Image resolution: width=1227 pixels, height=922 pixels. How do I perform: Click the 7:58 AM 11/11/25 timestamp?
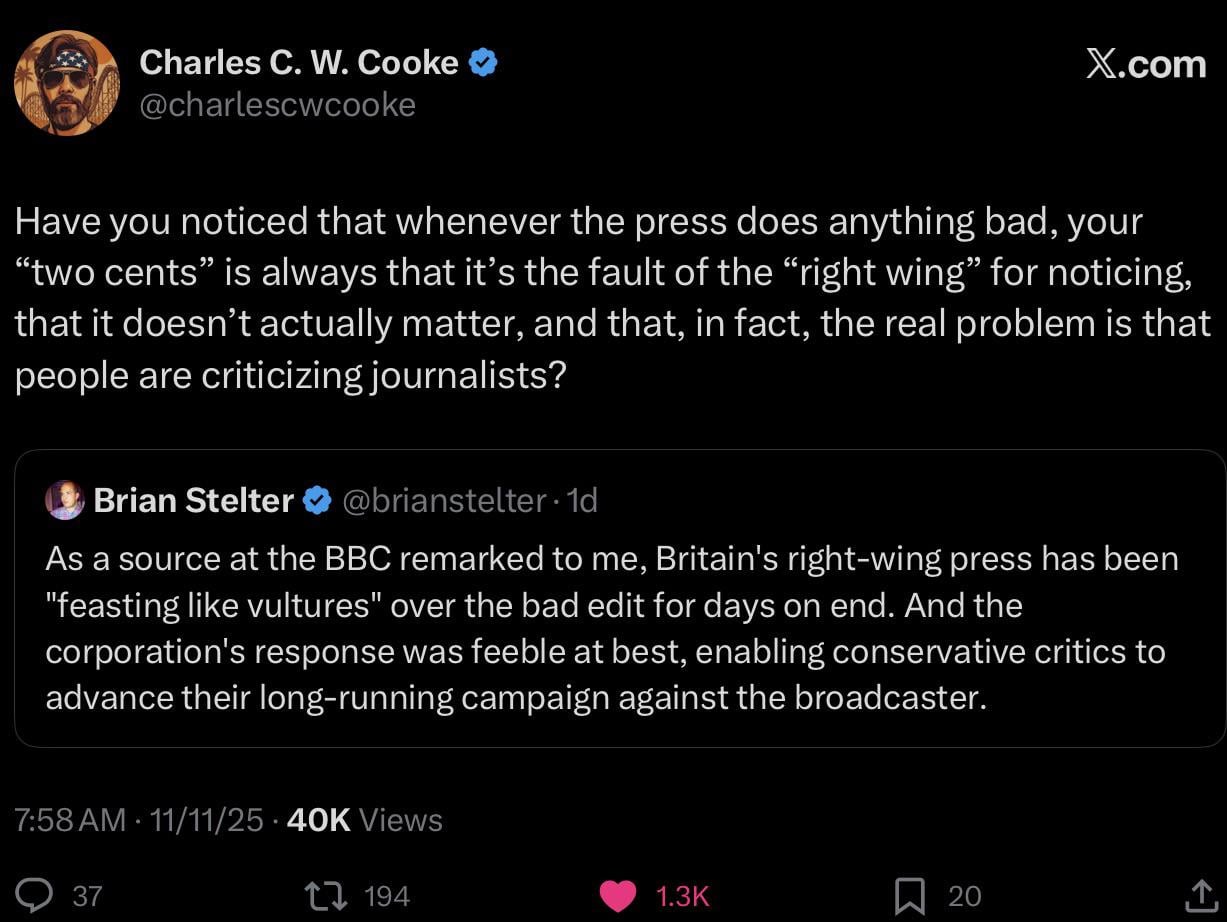pyautogui.click(x=140, y=820)
